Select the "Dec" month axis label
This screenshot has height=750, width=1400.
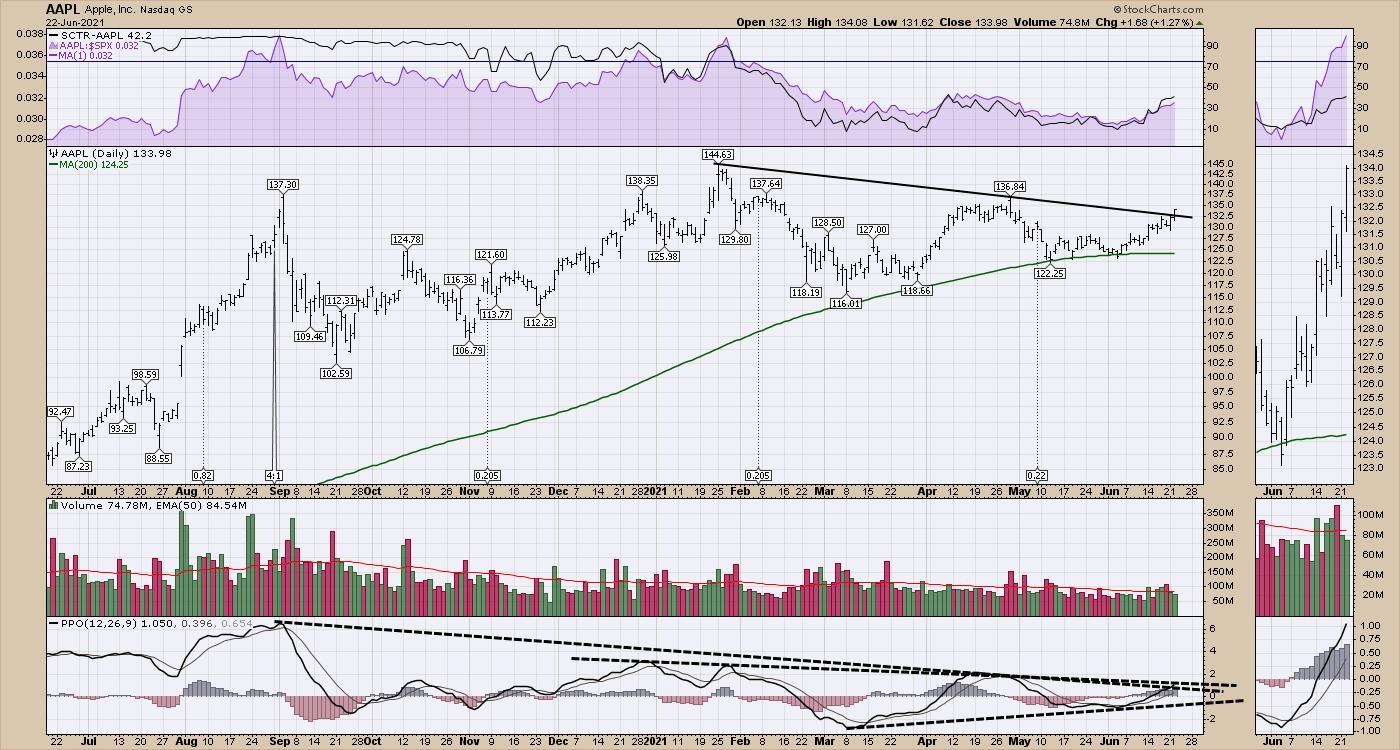(x=558, y=492)
